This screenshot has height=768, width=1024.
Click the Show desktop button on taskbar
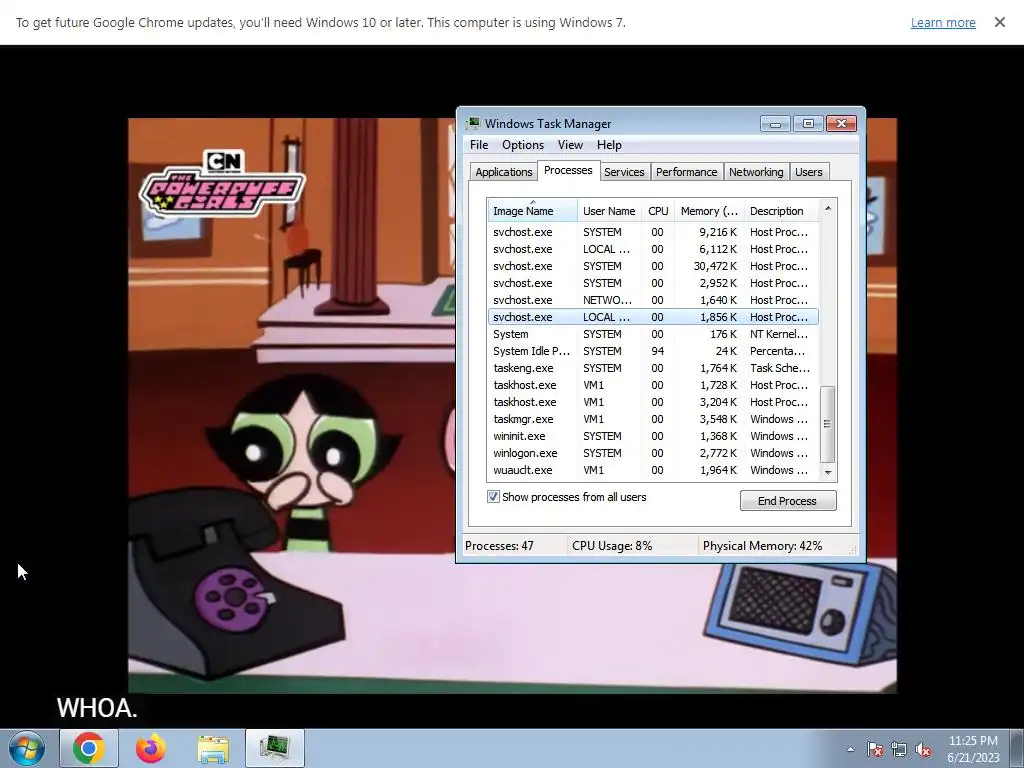click(x=1017, y=748)
